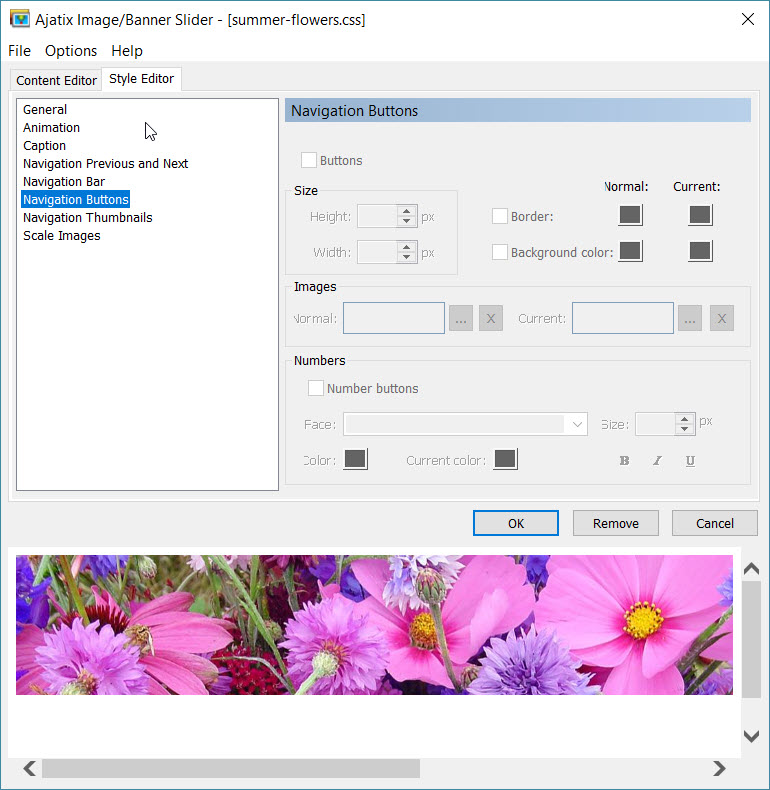Pick the Current background color swatch
Viewport: 770px width, 790px height.
pos(700,251)
